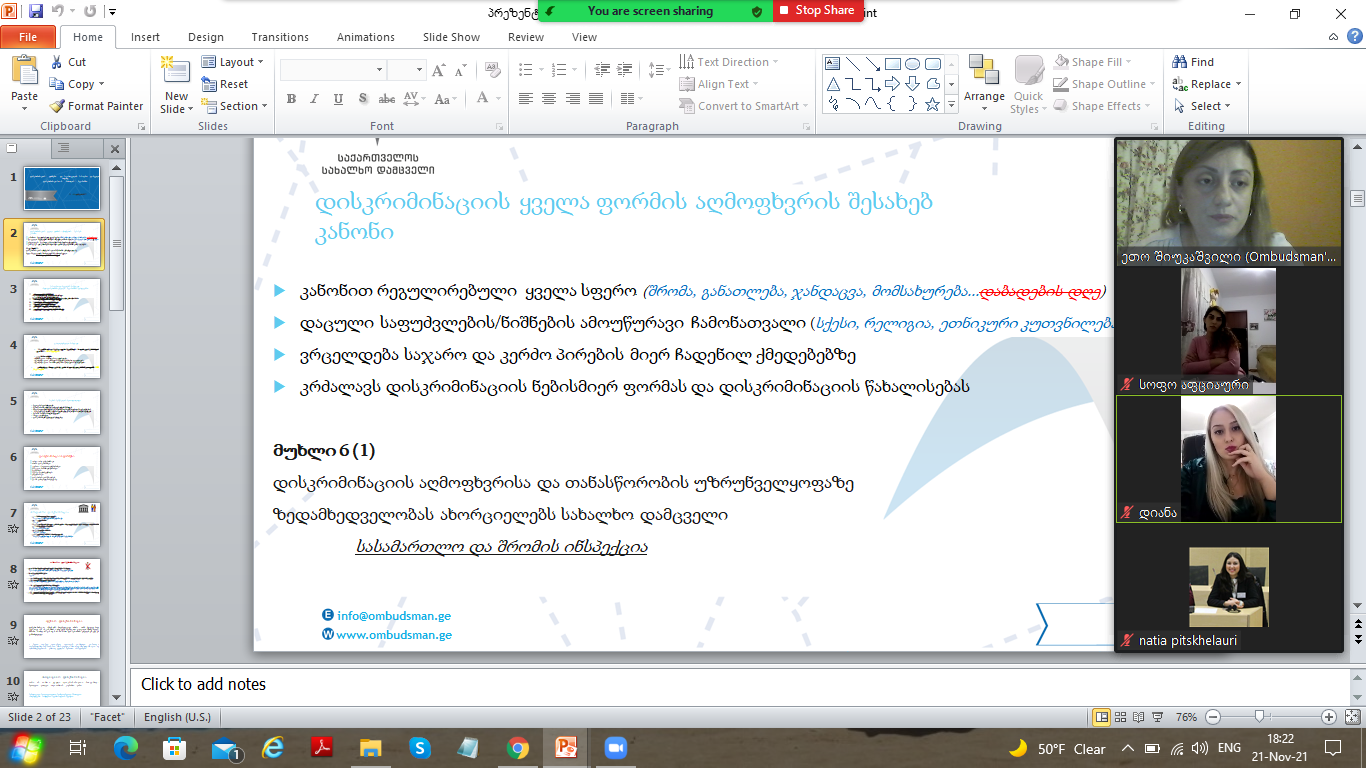This screenshot has height=768, width=1366.
Task: Center-align the paragraph text
Action: (x=549, y=99)
